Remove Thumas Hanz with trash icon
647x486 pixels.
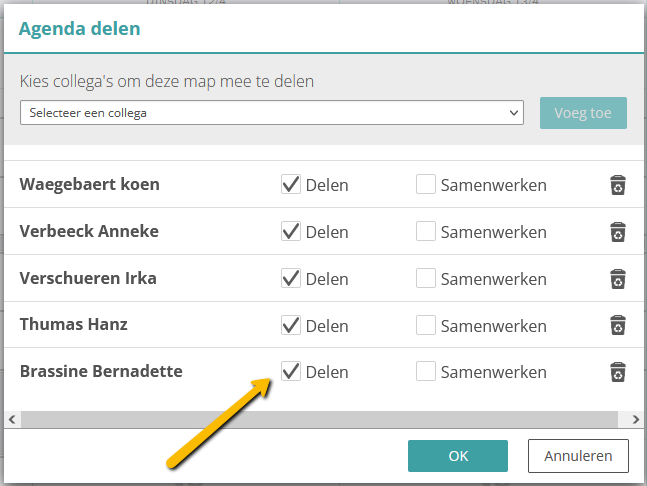618,325
